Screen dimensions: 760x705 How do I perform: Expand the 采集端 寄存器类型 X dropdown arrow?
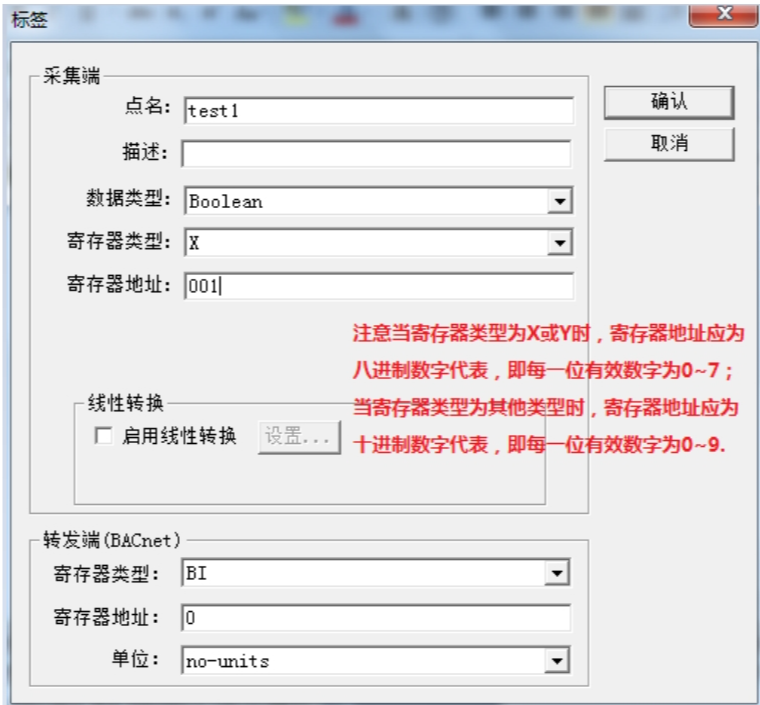(560, 242)
